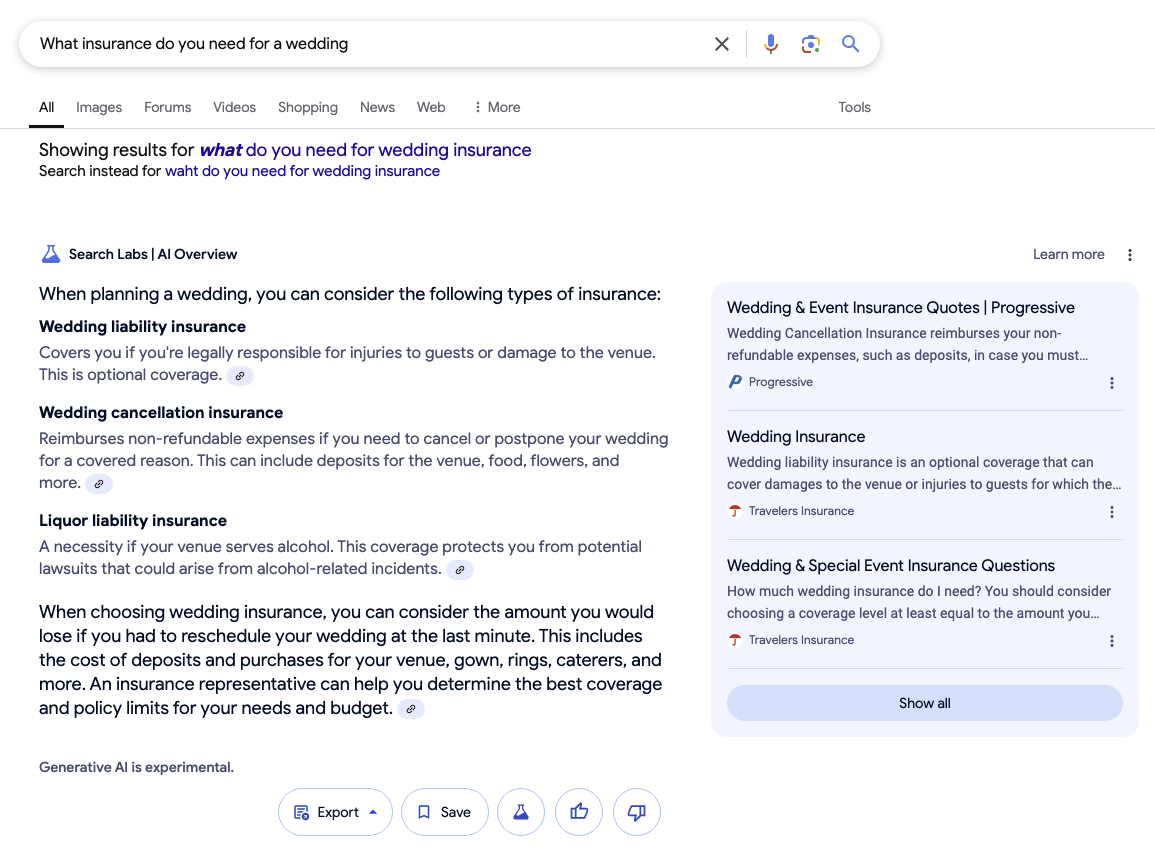Expand the Export options dropdown

click(x=335, y=812)
